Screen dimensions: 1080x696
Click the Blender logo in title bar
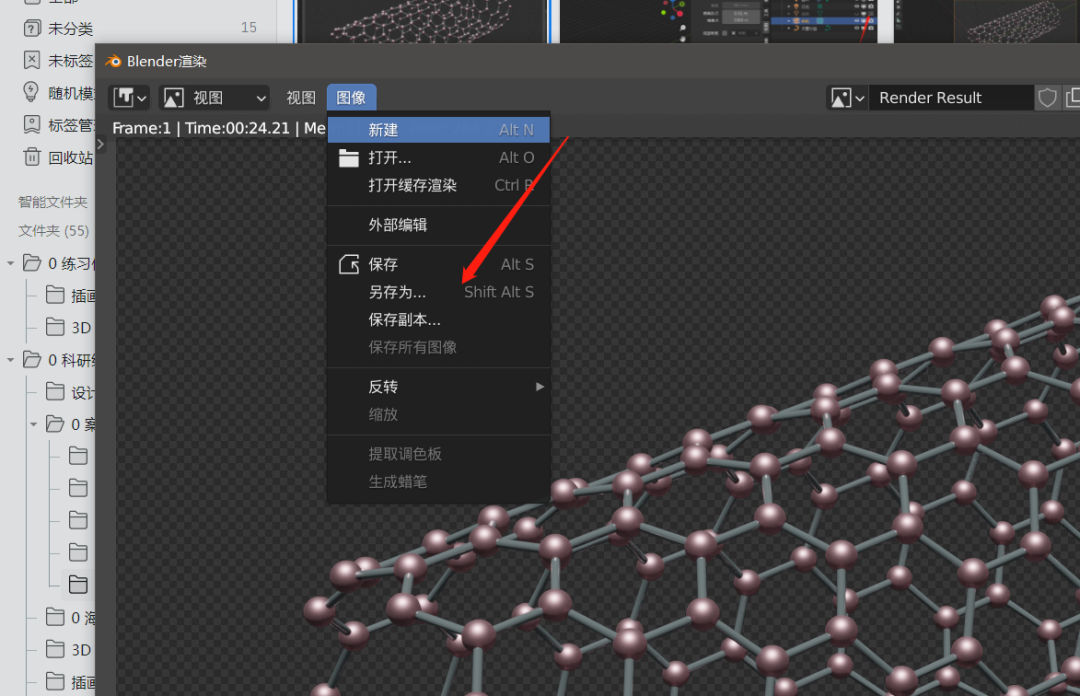tap(113, 61)
